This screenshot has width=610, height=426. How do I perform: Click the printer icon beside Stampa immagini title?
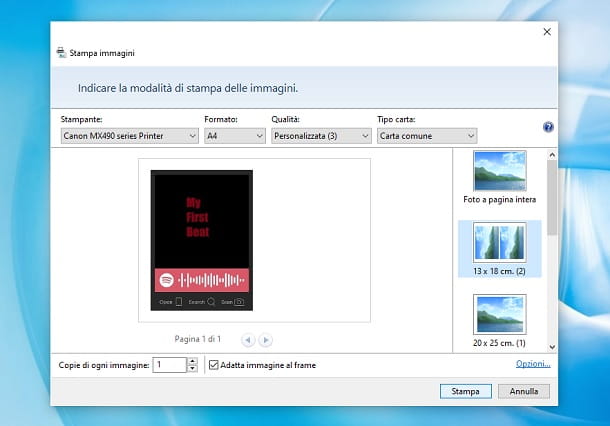click(61, 53)
